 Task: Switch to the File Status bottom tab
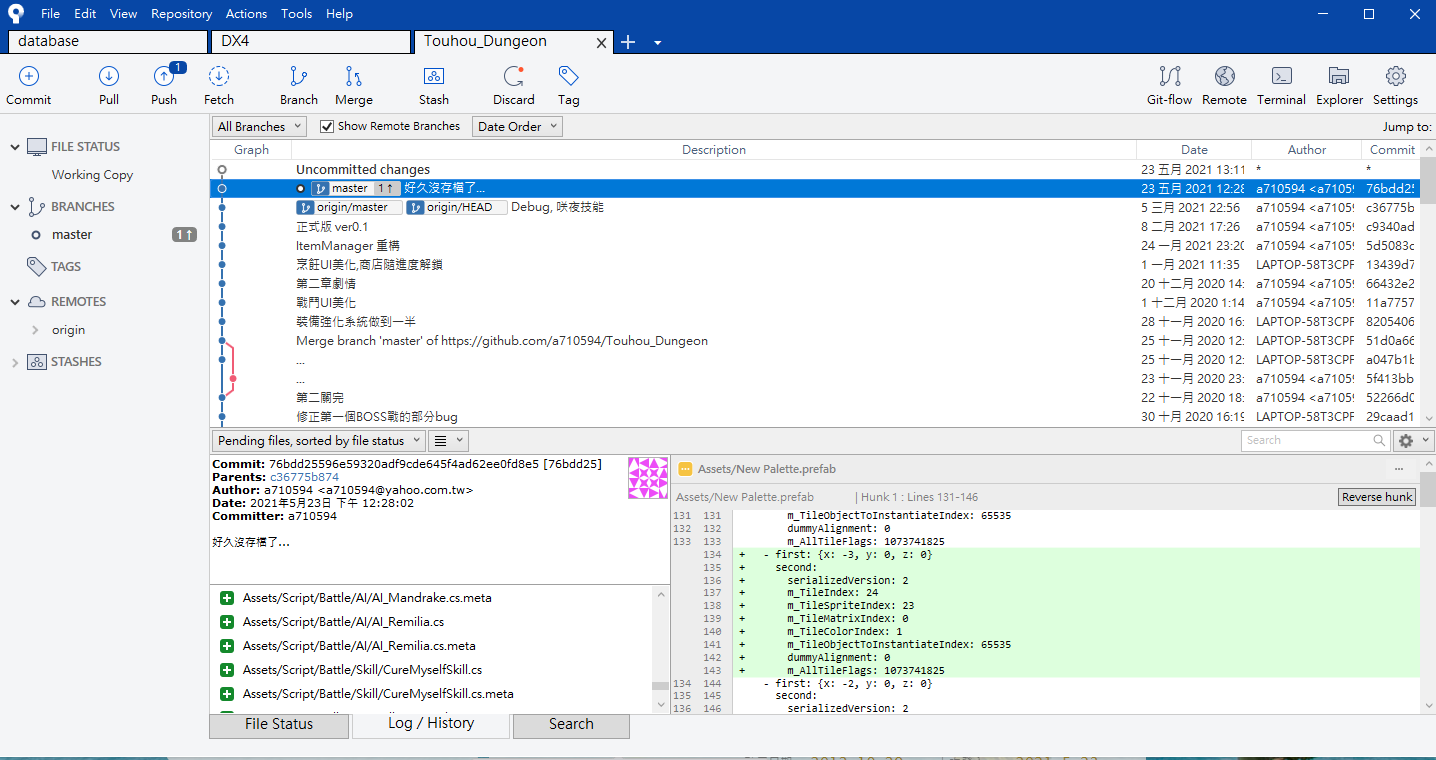pyautogui.click(x=279, y=724)
